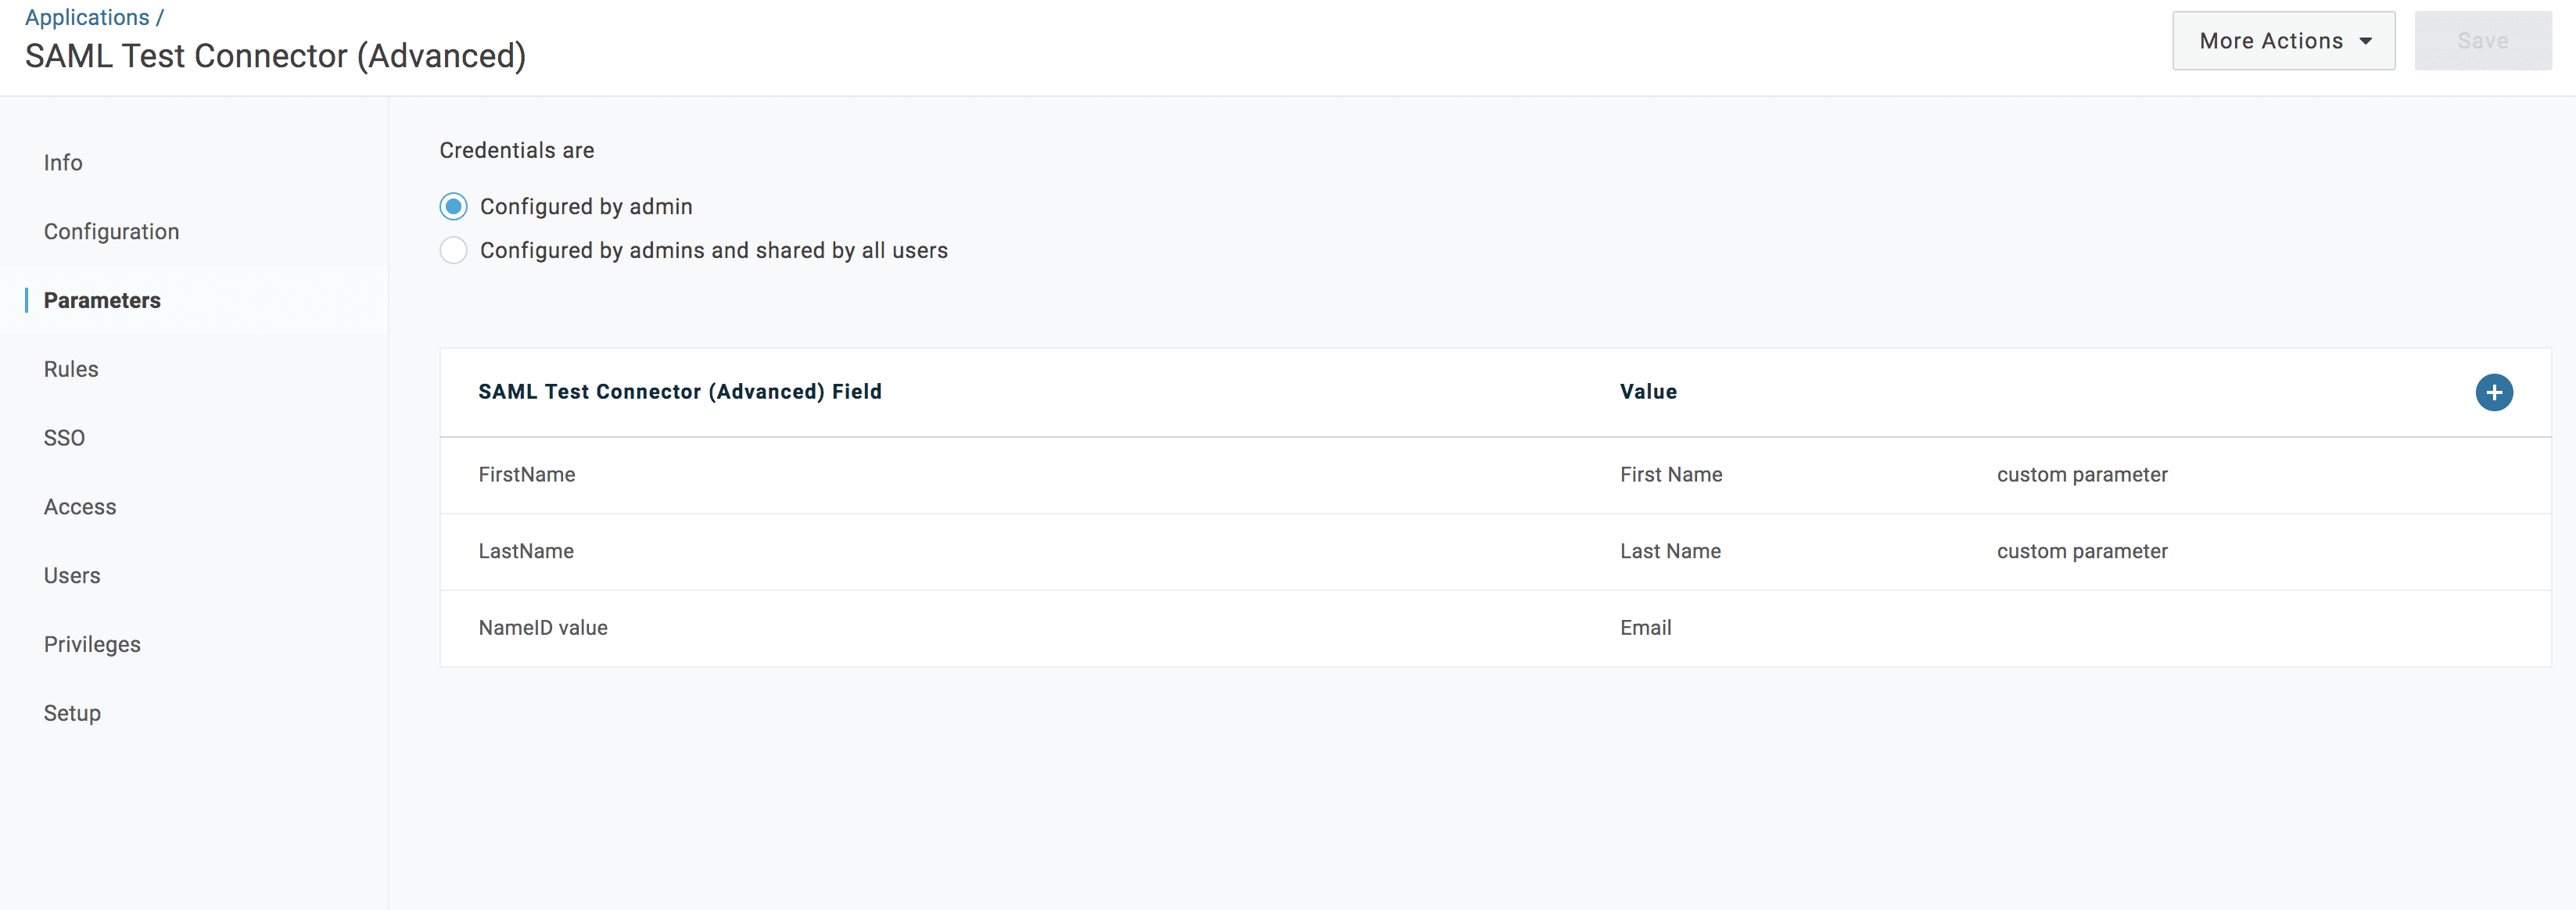Open the Access tab
This screenshot has width=2576, height=910.
[80, 507]
